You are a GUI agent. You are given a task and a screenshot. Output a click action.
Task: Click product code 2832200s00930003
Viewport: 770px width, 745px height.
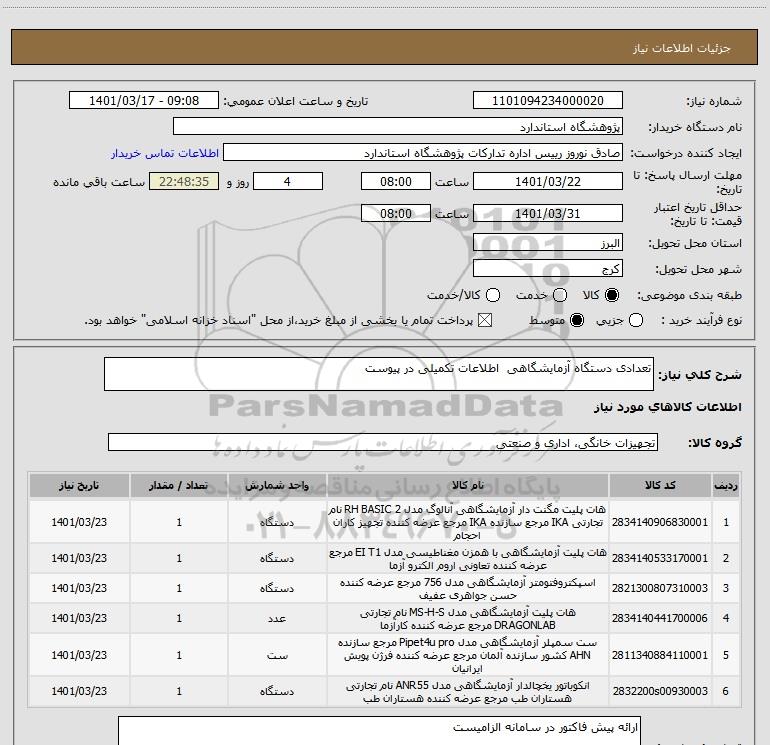point(660,691)
